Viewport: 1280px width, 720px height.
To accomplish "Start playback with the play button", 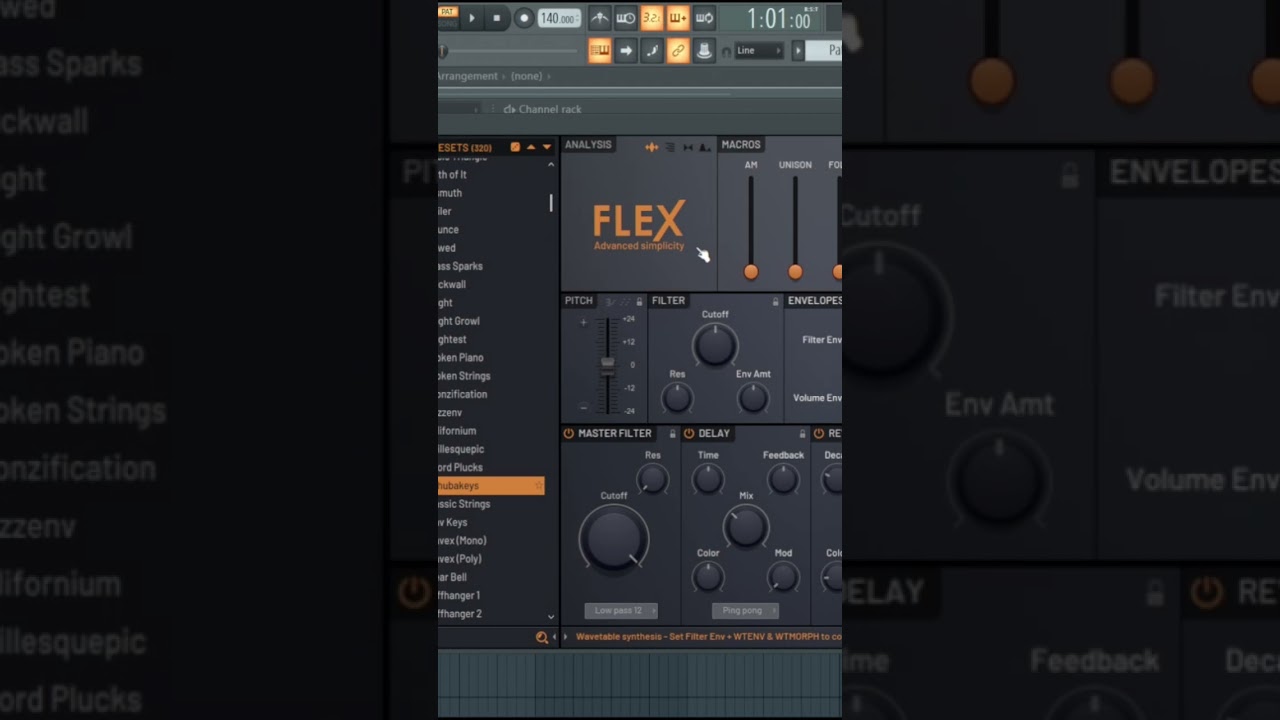I will tap(472, 18).
